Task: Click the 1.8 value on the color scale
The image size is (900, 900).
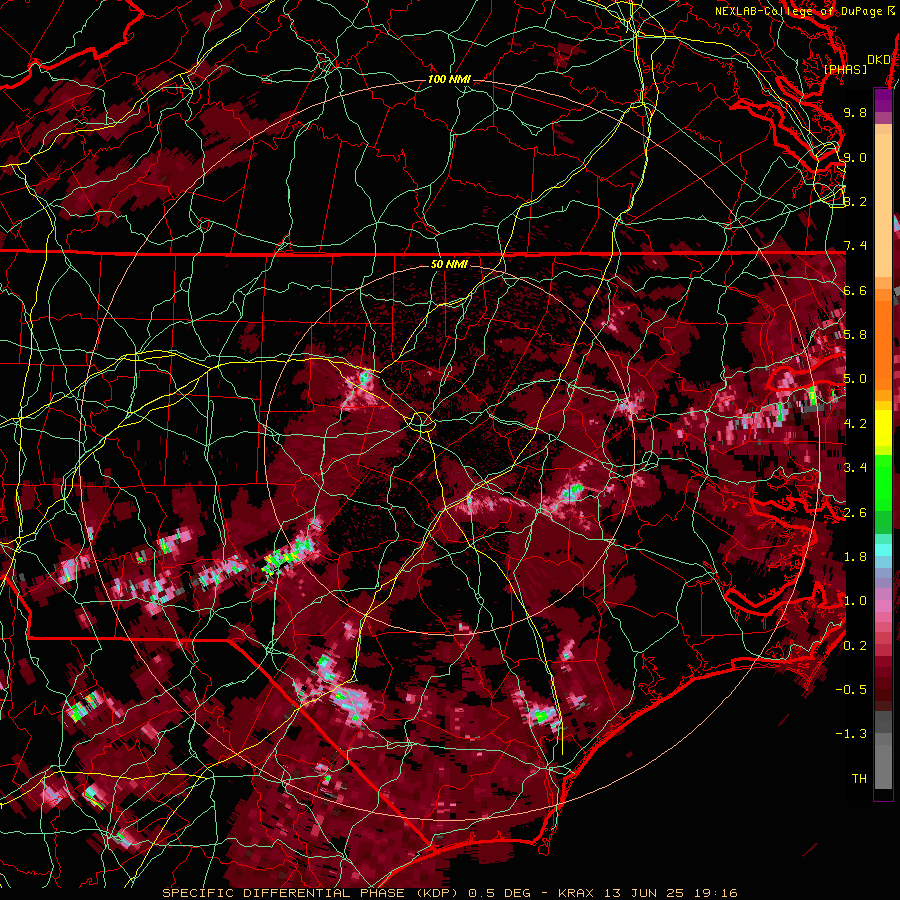Action: 855,557
